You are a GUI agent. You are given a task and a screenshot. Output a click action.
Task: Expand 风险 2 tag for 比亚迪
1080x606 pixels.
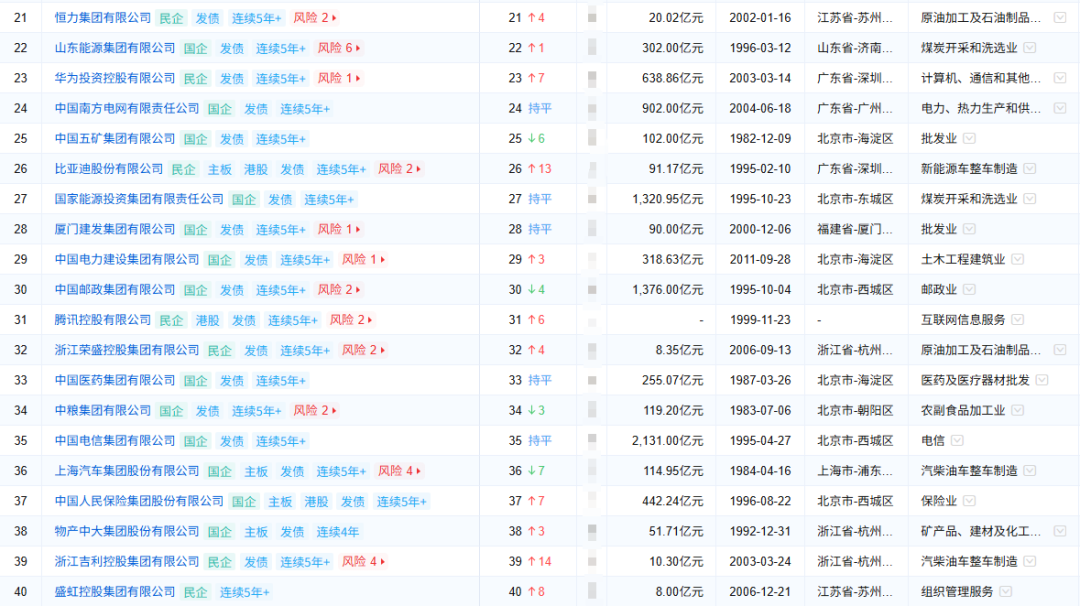click(399, 169)
